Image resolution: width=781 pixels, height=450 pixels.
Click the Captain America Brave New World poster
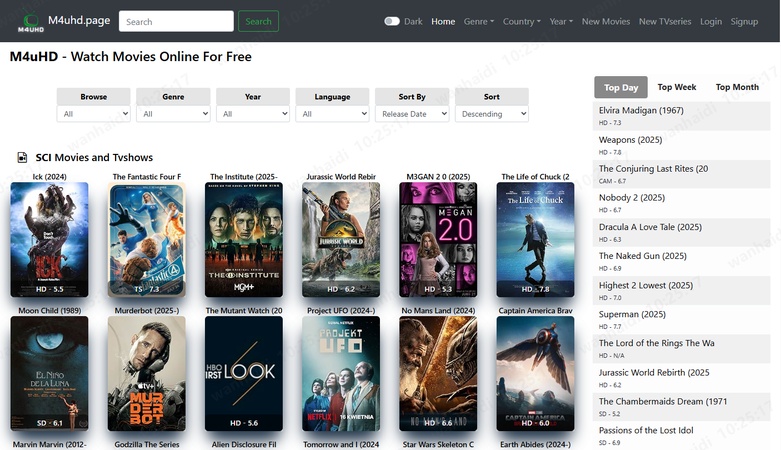coord(536,373)
